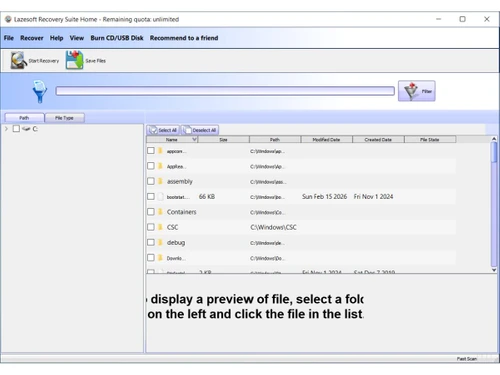Sort by the Created Date column header
This screenshot has width=500, height=375.
click(378, 139)
